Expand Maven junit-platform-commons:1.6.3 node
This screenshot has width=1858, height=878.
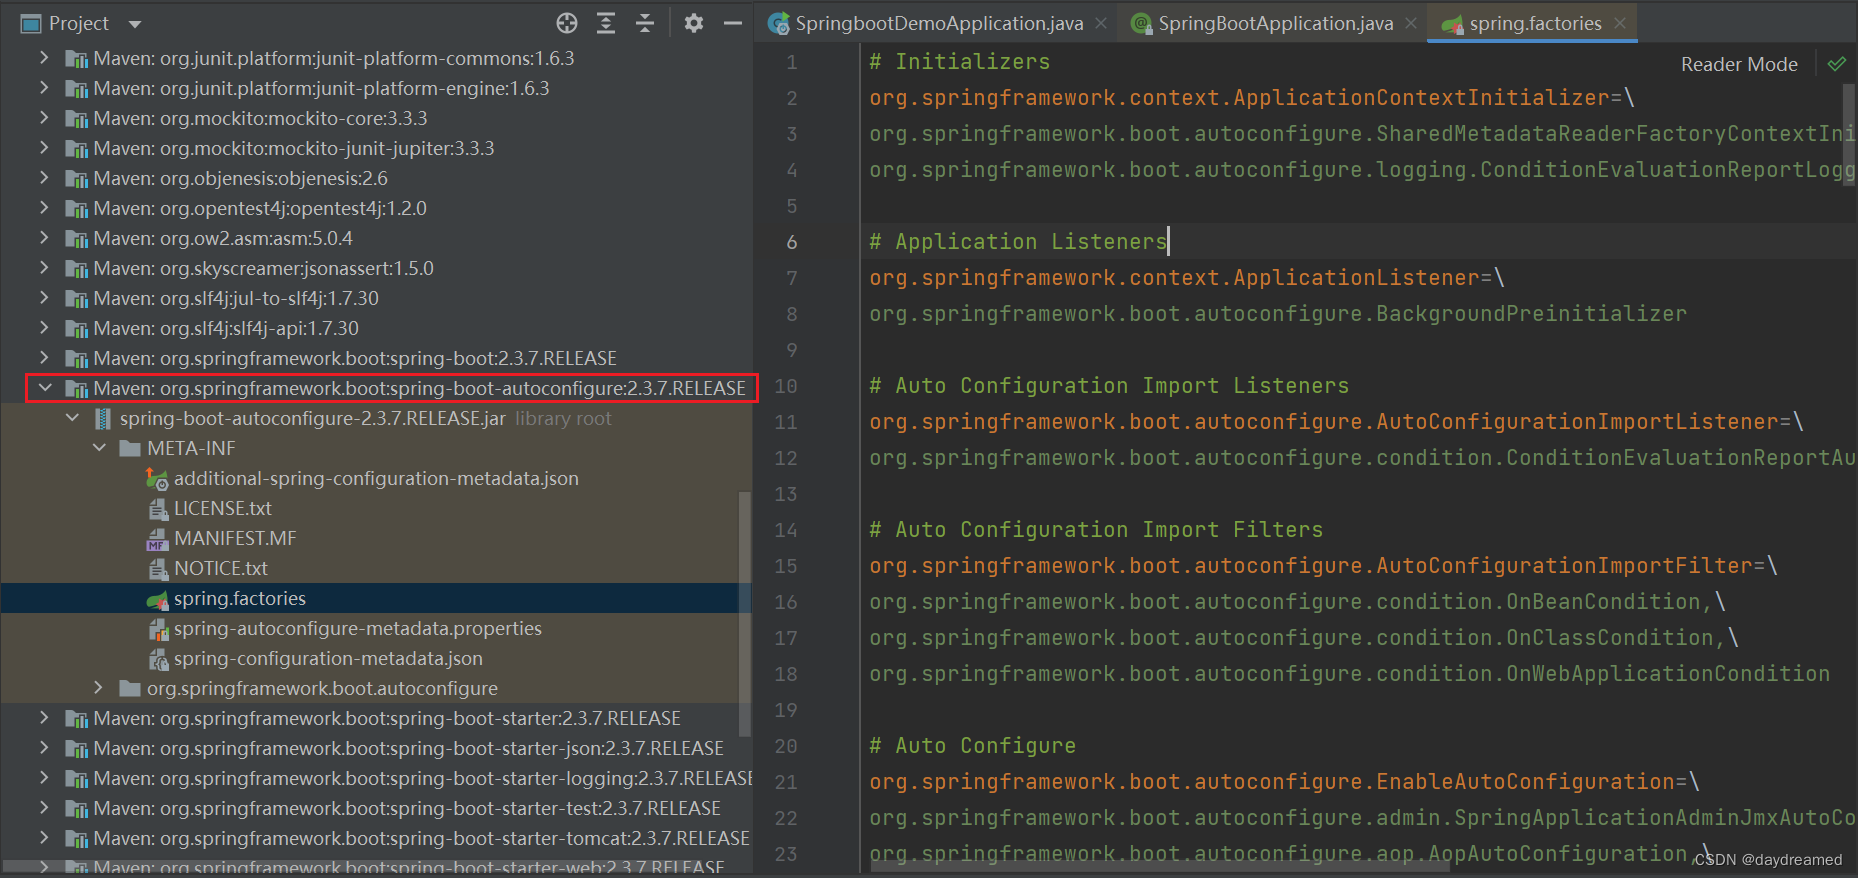(x=44, y=58)
